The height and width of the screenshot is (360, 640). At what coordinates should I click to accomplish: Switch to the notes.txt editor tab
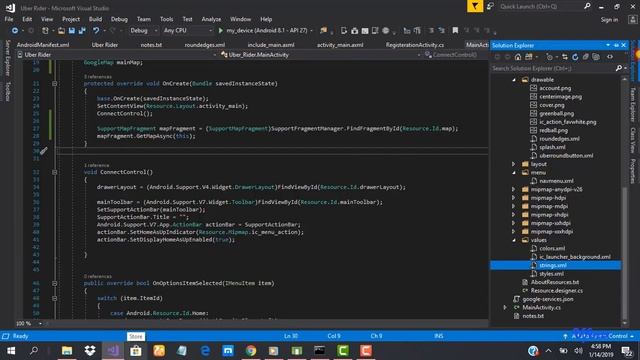click(x=151, y=45)
